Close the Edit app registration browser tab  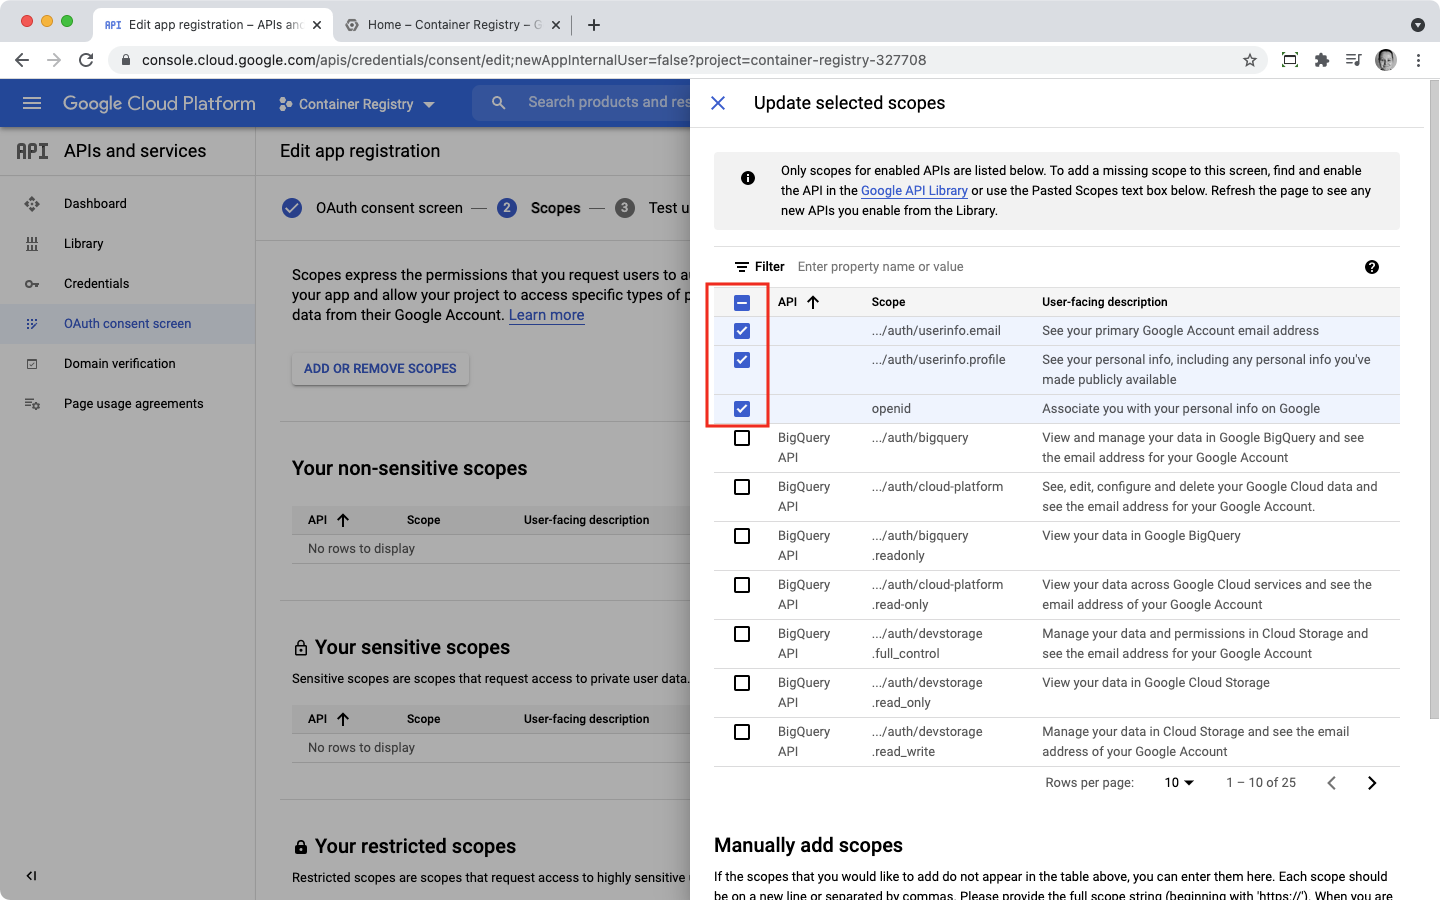tap(317, 25)
